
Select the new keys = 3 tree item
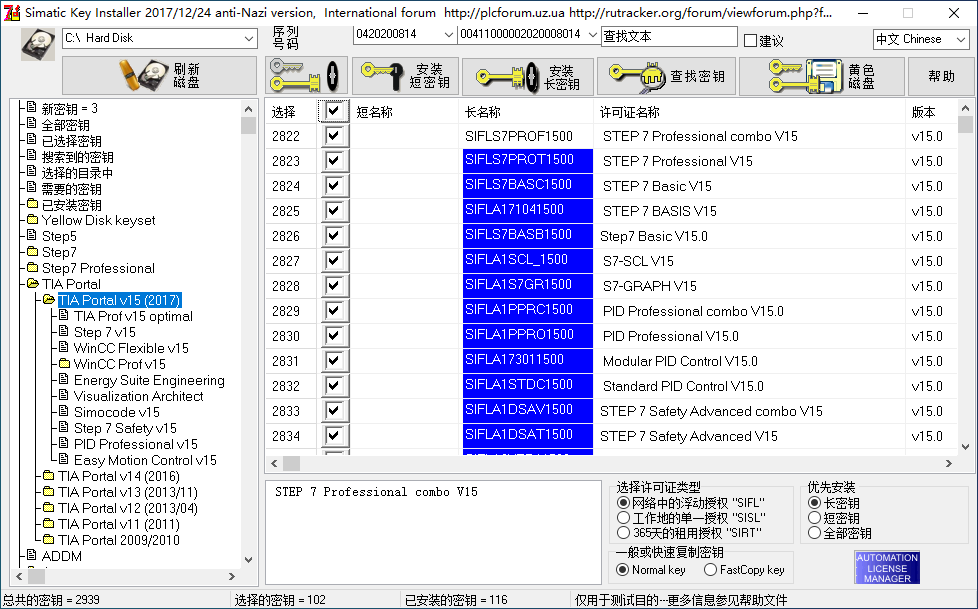[69, 109]
